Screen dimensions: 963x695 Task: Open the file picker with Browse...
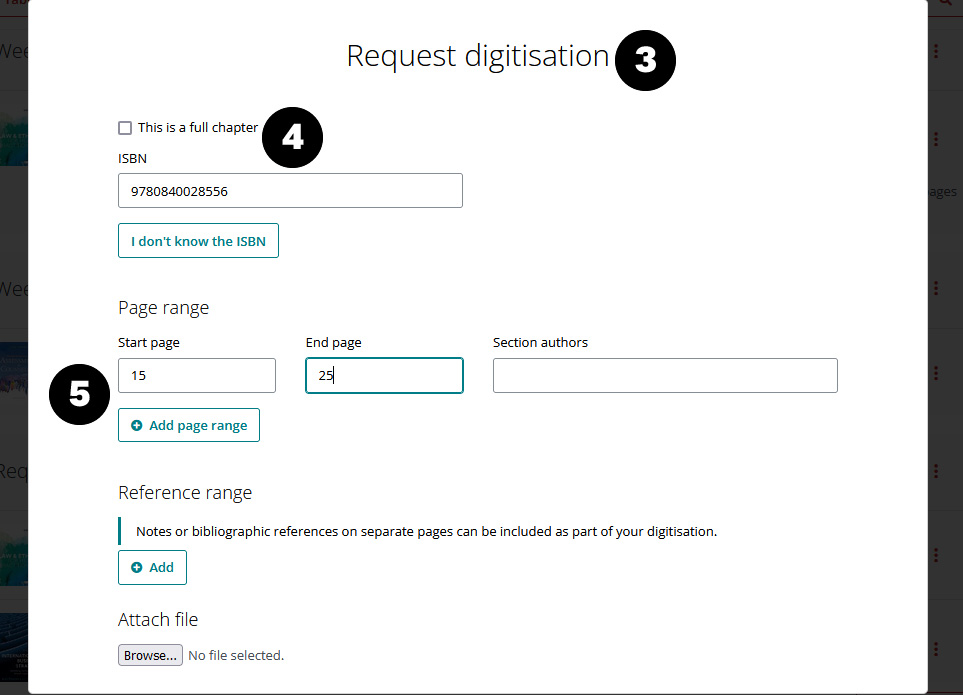[150, 655]
